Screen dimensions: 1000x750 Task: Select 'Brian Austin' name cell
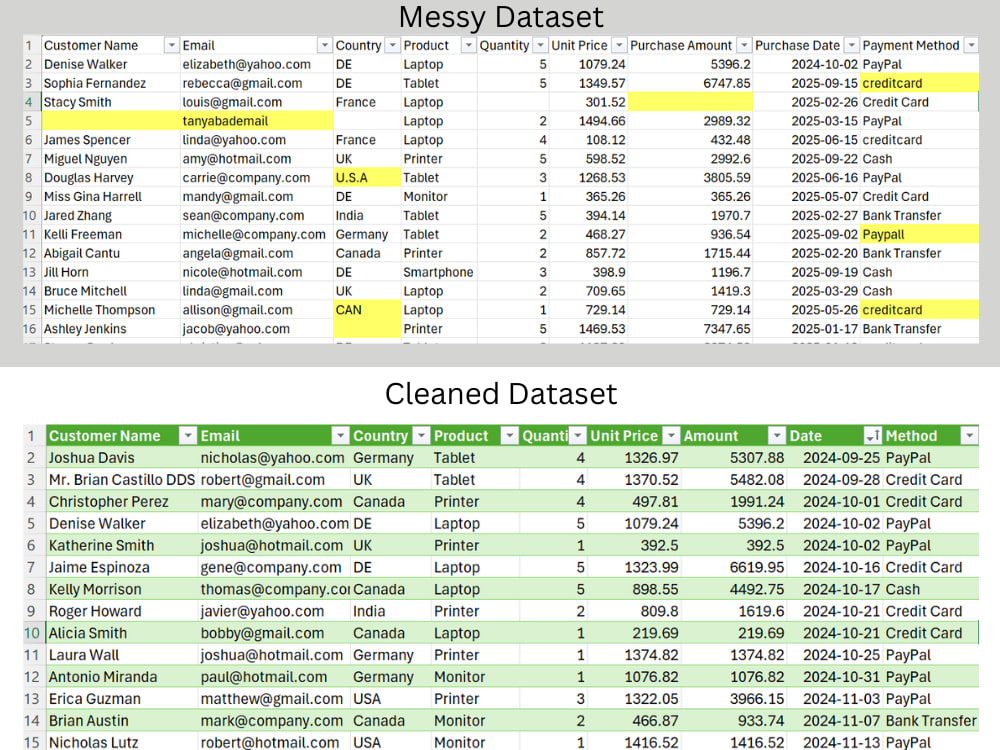[x=121, y=721]
